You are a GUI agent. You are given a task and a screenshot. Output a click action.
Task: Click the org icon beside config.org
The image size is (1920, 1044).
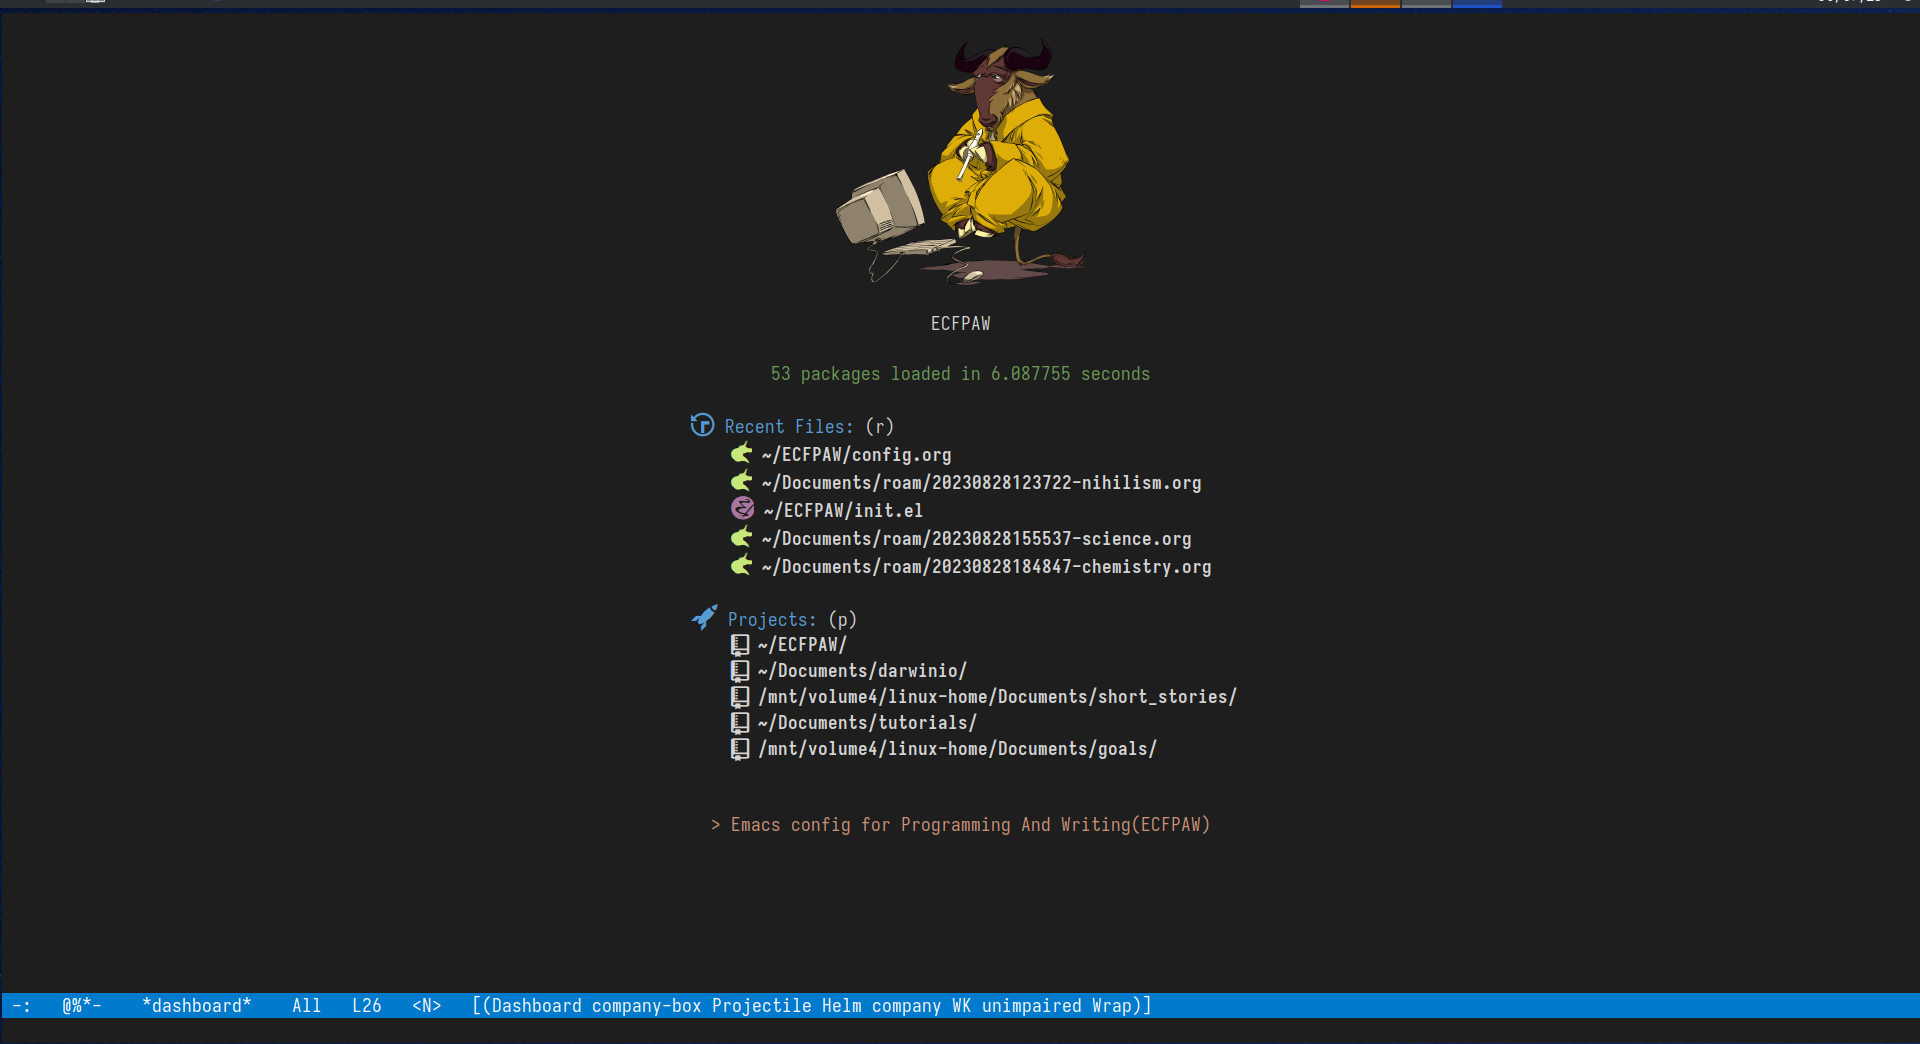click(x=741, y=454)
